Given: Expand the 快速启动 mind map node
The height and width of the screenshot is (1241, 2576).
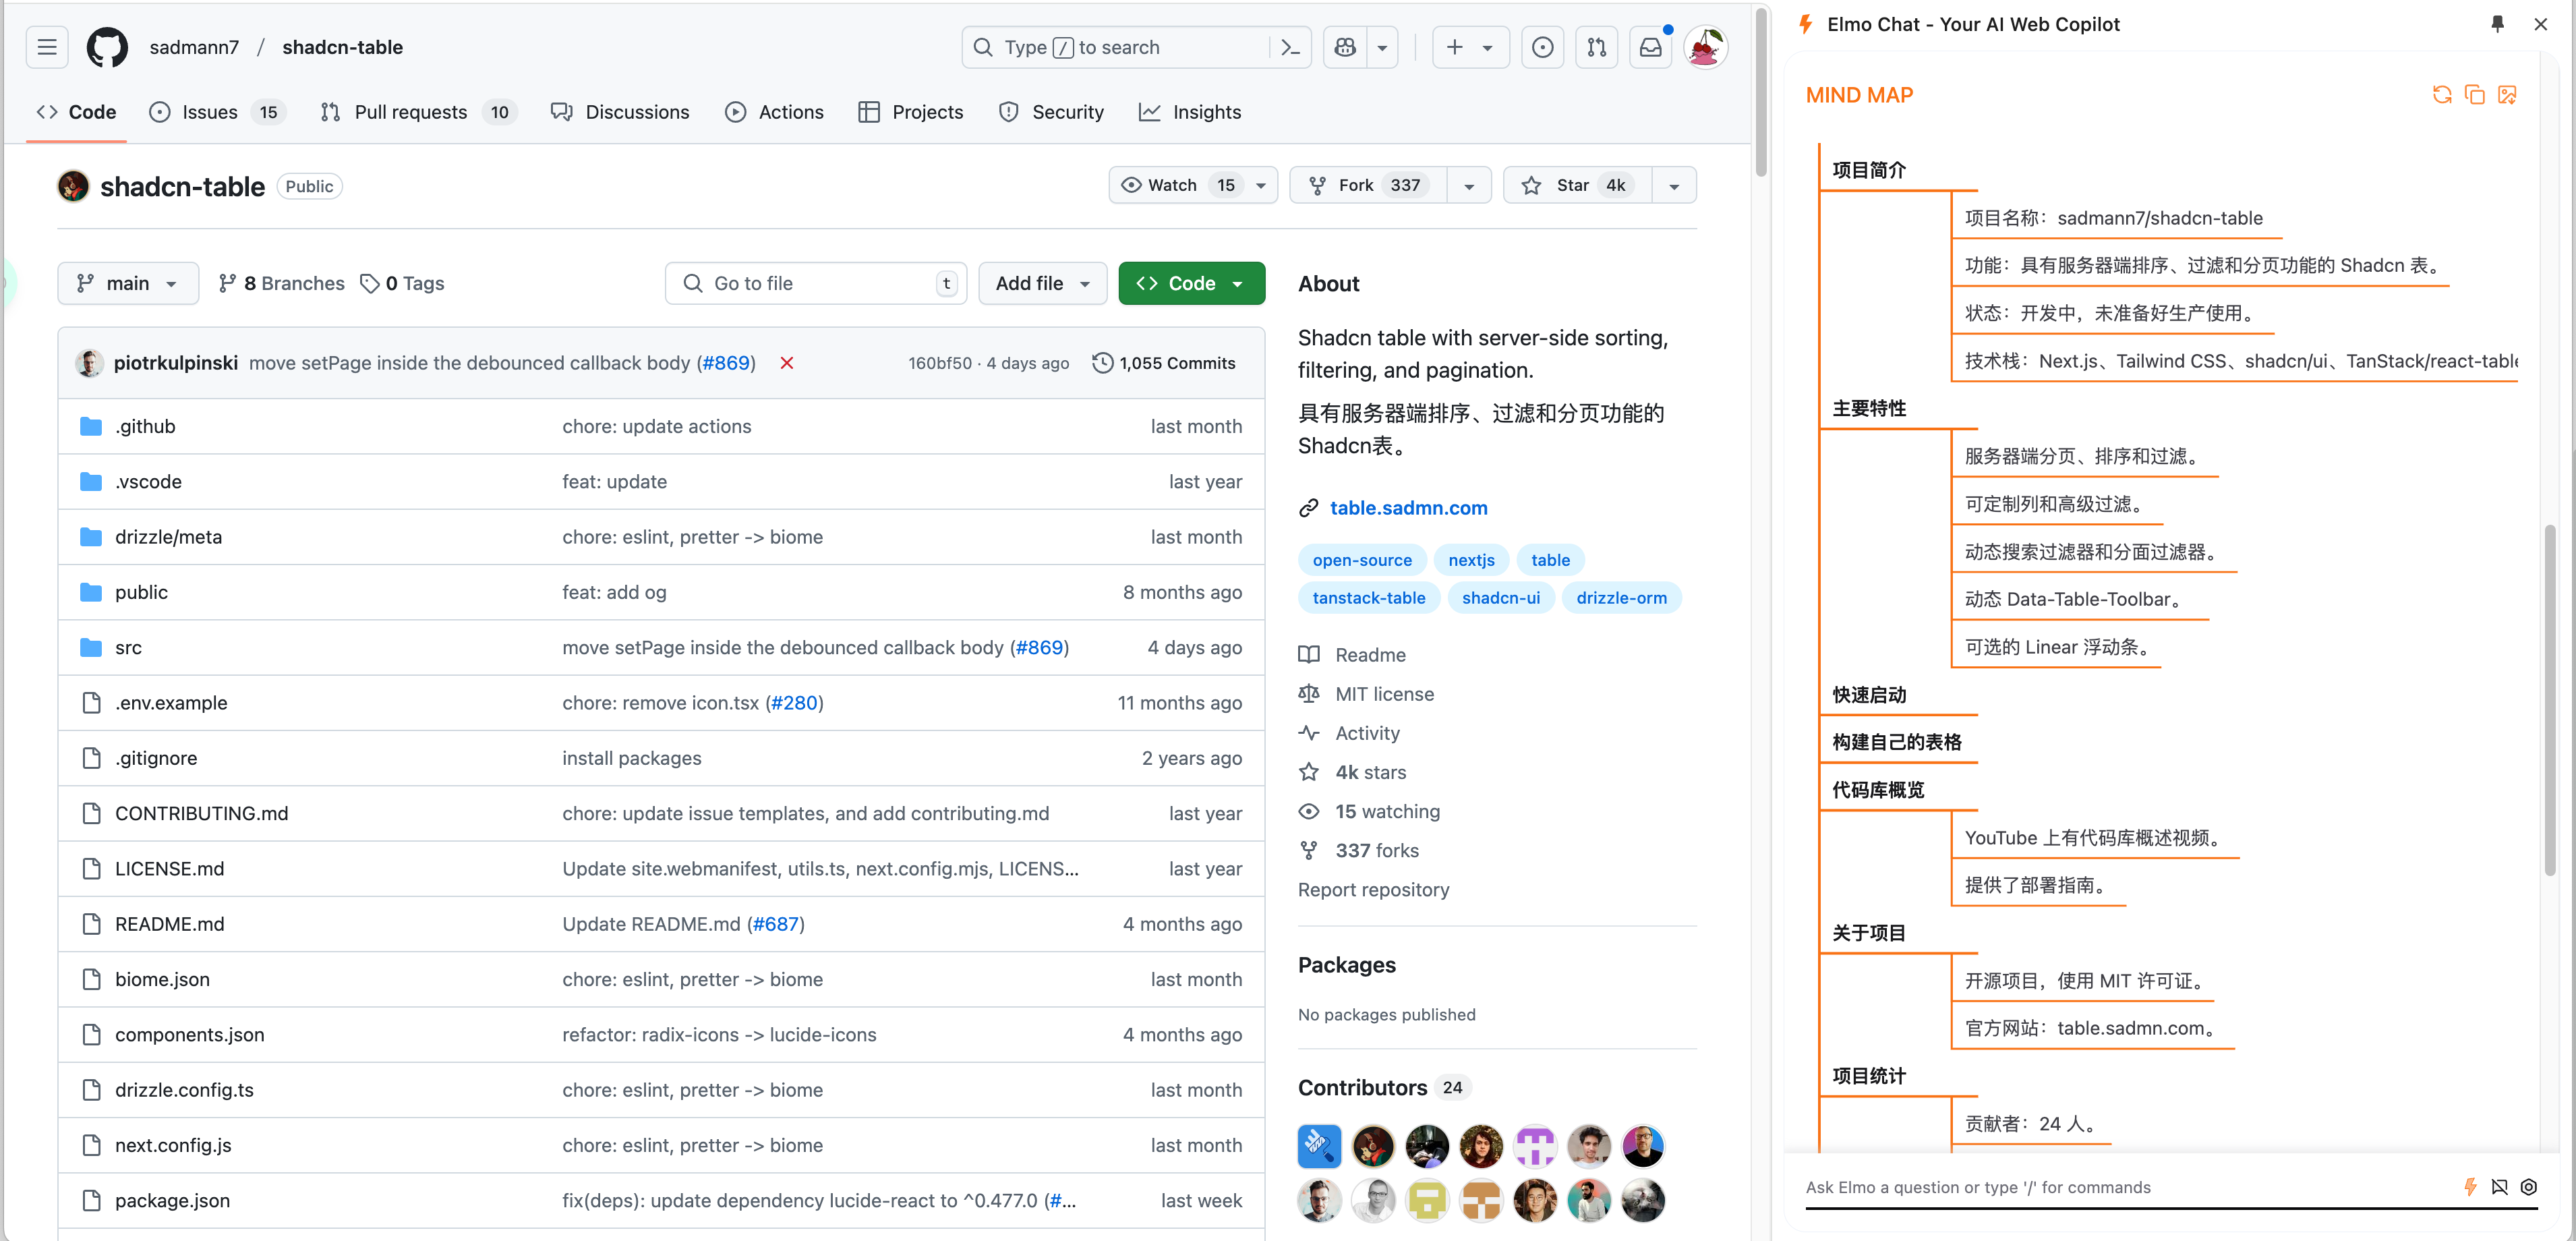Looking at the screenshot, I should (x=1868, y=695).
